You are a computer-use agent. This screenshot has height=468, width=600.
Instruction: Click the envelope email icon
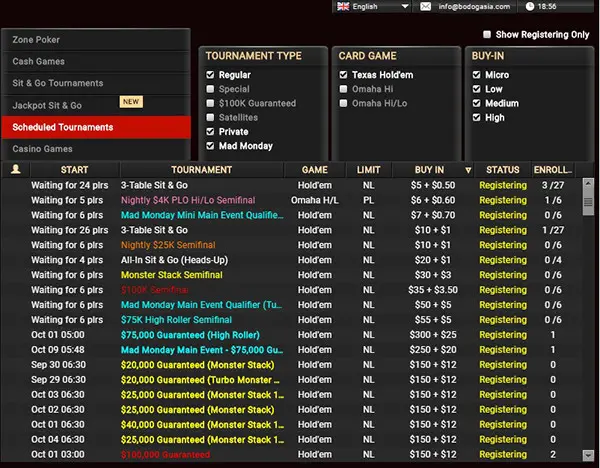(x=426, y=7)
